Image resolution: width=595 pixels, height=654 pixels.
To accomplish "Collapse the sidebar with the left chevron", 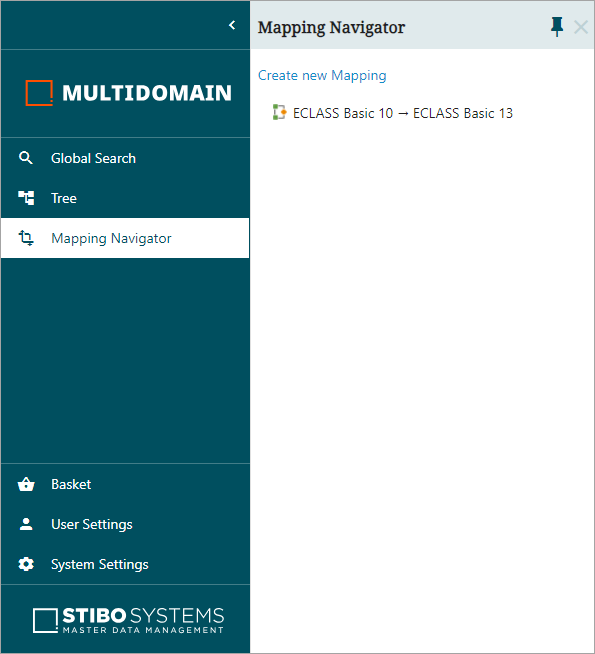I will coord(232,25).
